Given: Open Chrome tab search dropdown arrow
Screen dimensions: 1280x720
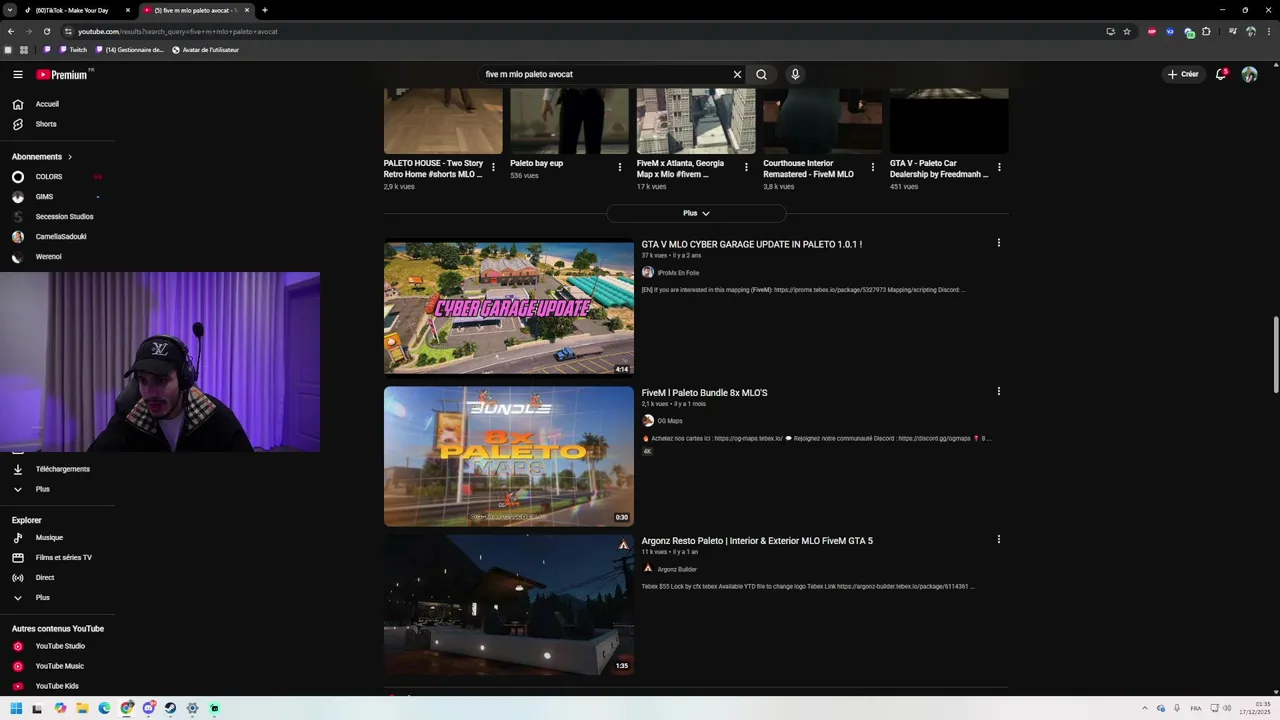Looking at the screenshot, I should pyautogui.click(x=10, y=10).
